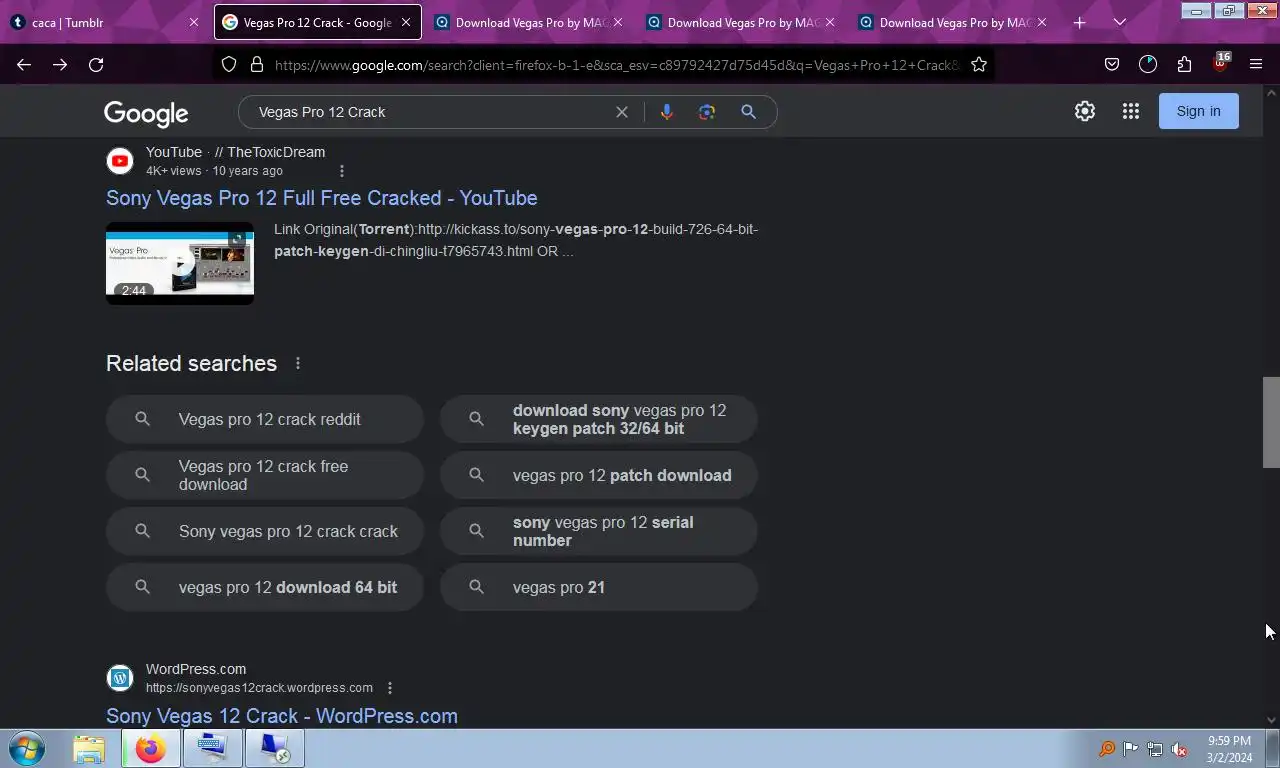Open File Explorer from taskbar
The height and width of the screenshot is (768, 1280).
(89, 748)
